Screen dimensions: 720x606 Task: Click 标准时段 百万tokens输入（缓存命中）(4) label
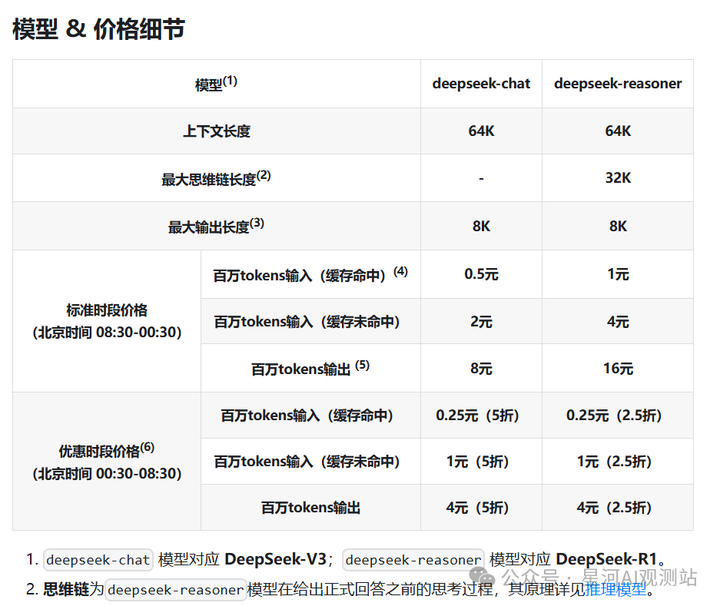(310, 275)
